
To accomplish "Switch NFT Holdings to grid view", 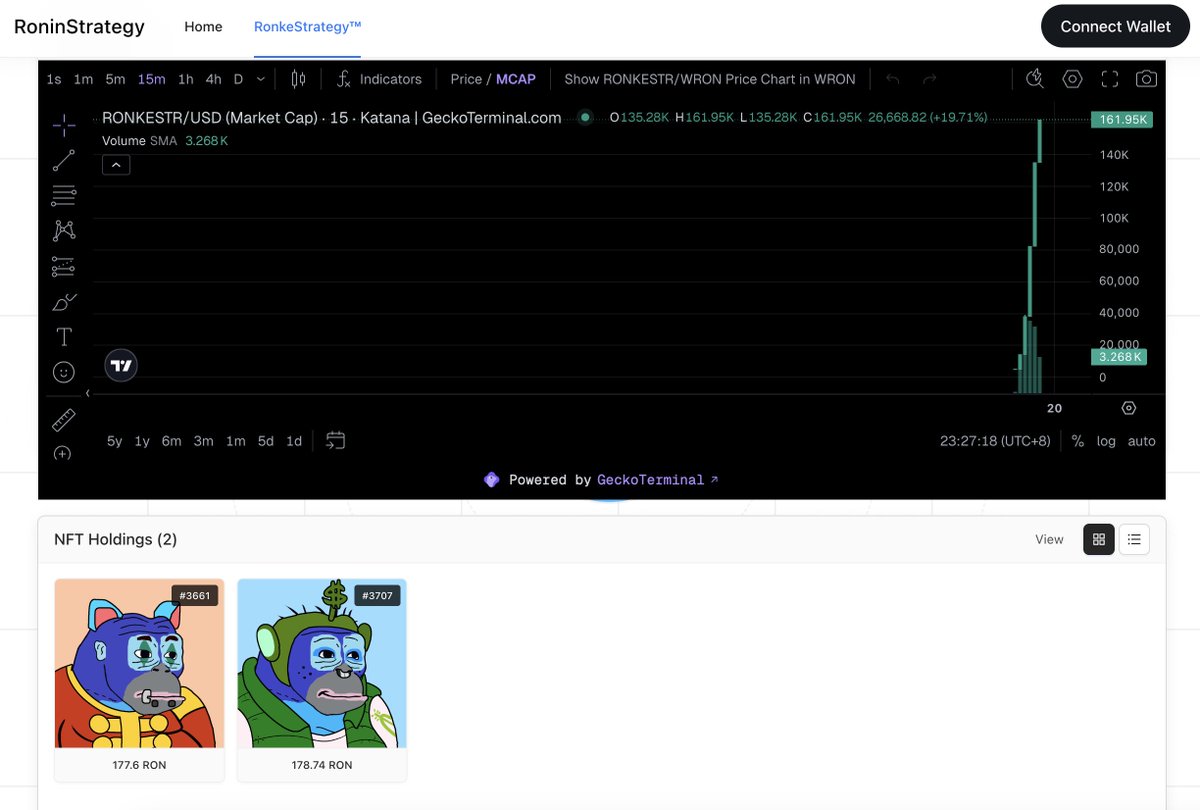I will coord(1099,539).
